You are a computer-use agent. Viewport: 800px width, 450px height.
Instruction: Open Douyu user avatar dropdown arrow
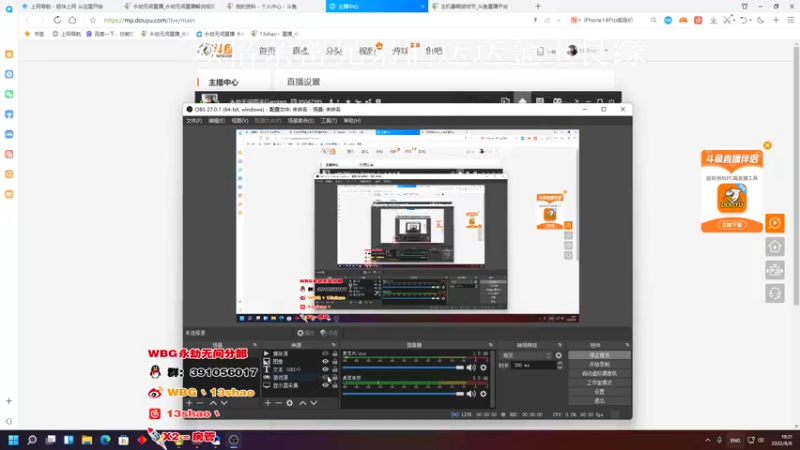(606, 51)
